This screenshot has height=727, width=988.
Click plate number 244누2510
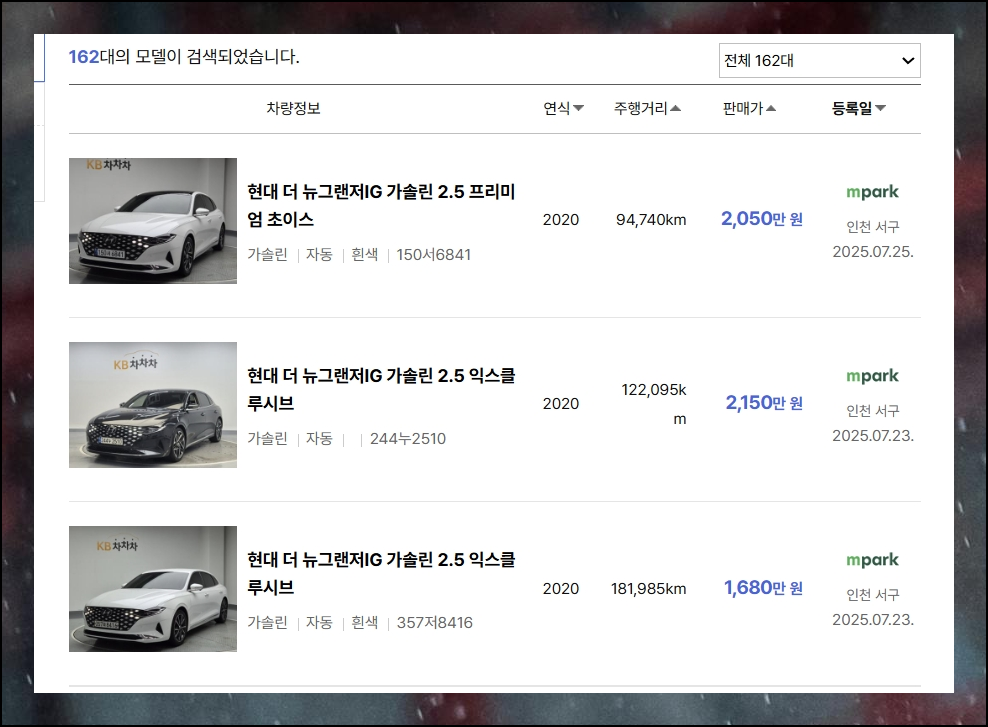tap(408, 438)
